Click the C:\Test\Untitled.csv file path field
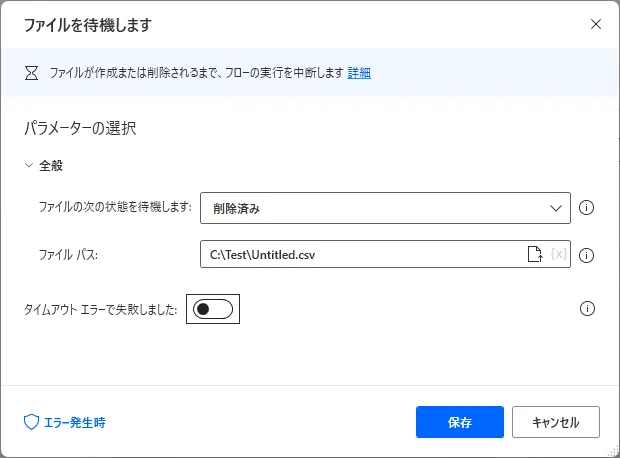The image size is (620, 458). pyautogui.click(x=360, y=254)
